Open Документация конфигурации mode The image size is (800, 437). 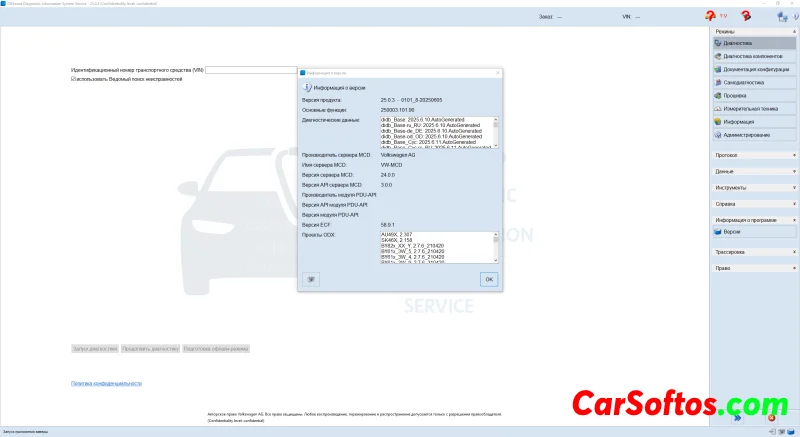(x=752, y=70)
